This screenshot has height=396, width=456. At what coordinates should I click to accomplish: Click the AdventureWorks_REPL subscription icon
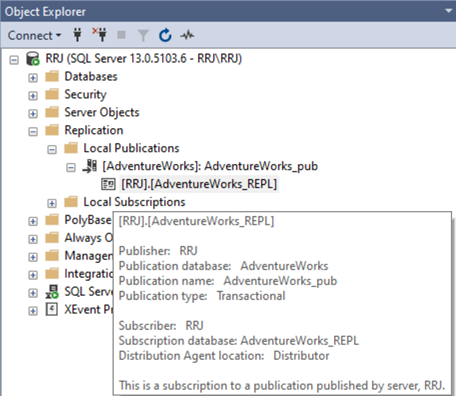108,184
